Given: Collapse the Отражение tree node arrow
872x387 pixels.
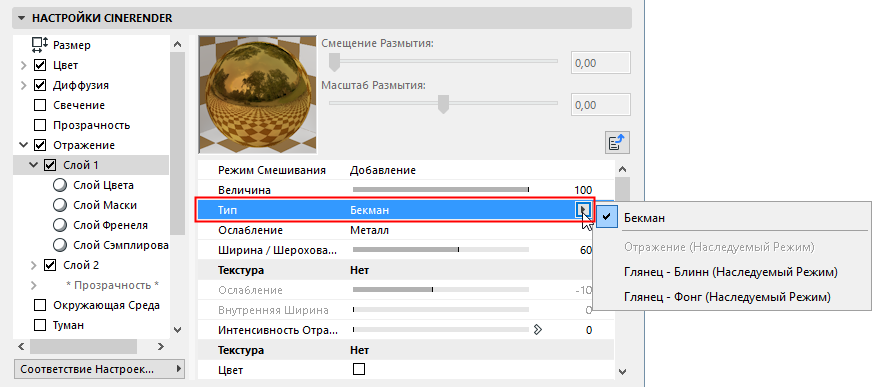Looking at the screenshot, I should (23, 145).
